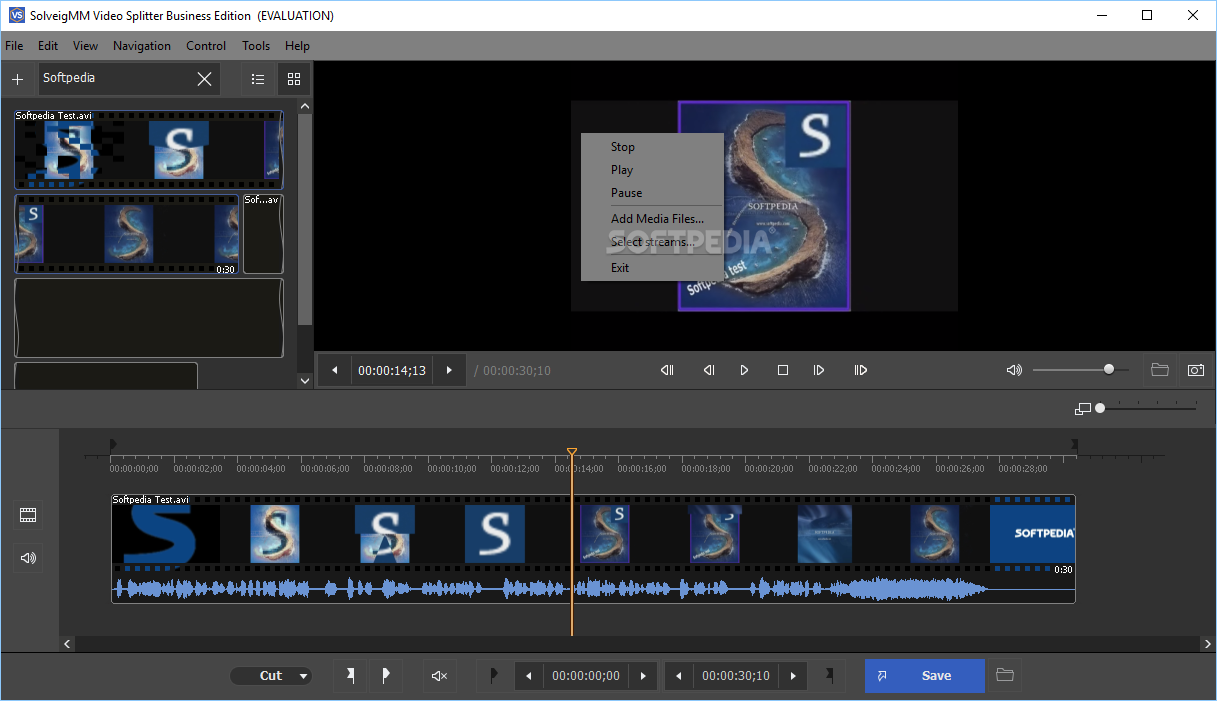This screenshot has width=1217, height=701.
Task: Add a left marker flag
Action: click(x=350, y=676)
